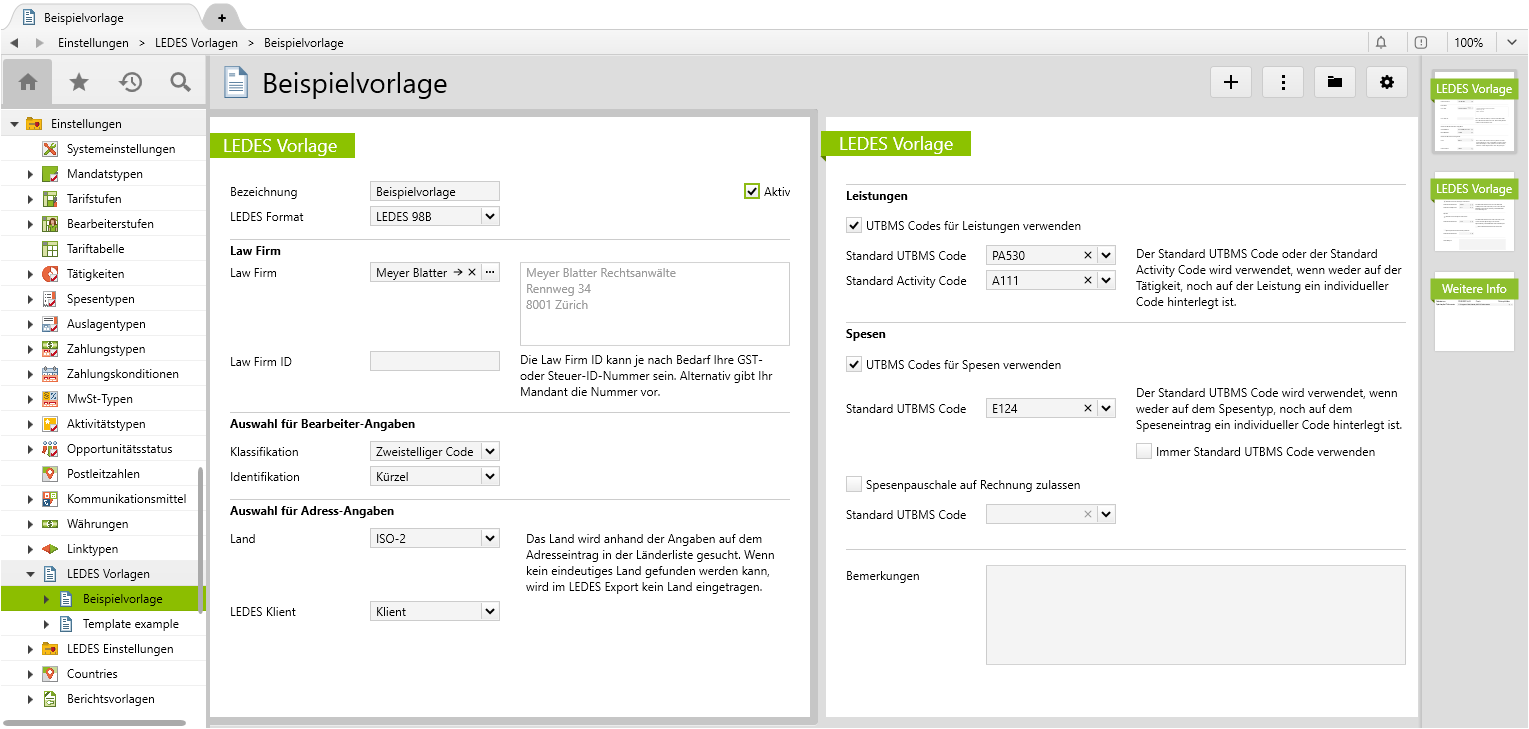This screenshot has width=1529, height=729.
Task: Select the Home icon in the sidebar
Action: (27, 81)
